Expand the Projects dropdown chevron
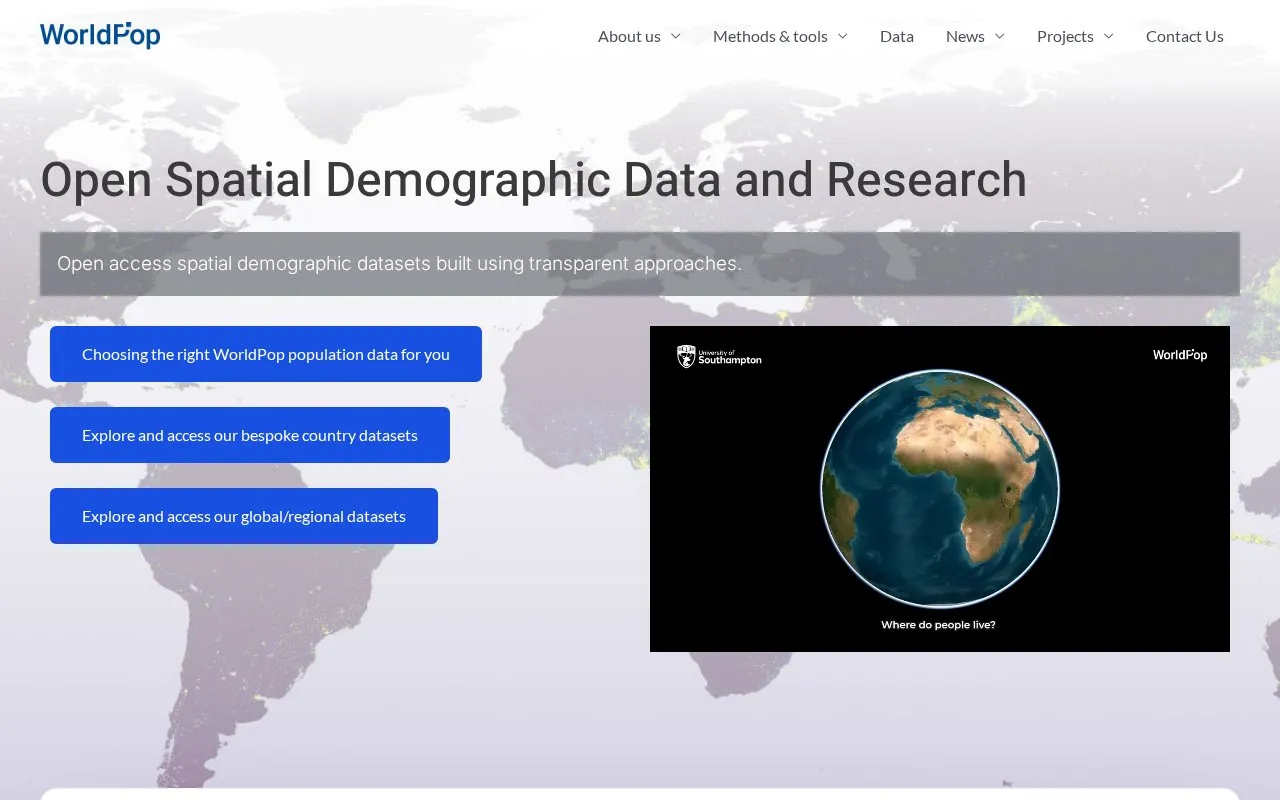Screen dimensions: 1280x800 [1109, 36]
